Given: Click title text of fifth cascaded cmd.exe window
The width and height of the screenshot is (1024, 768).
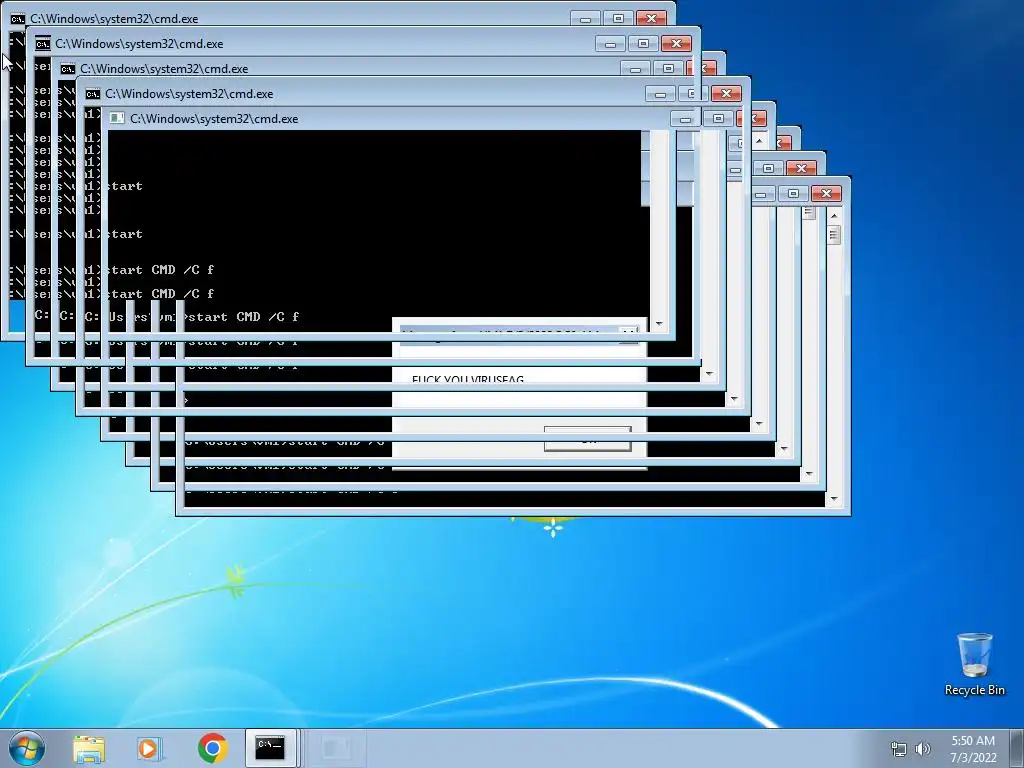Looking at the screenshot, I should coord(214,118).
